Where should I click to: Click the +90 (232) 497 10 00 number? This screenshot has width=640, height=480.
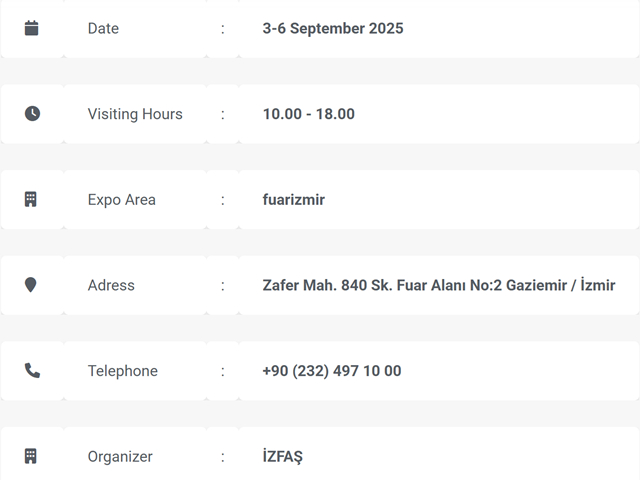point(332,371)
